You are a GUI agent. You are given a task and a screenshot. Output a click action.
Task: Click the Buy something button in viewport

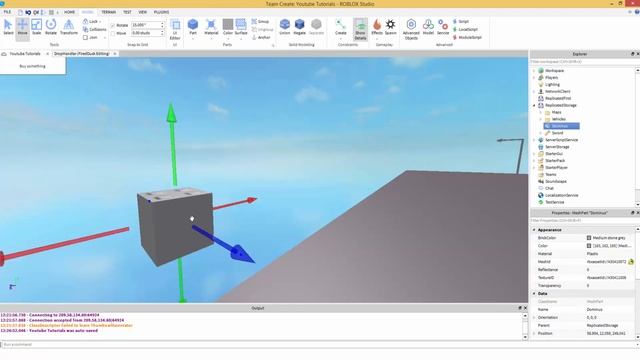[33, 66]
